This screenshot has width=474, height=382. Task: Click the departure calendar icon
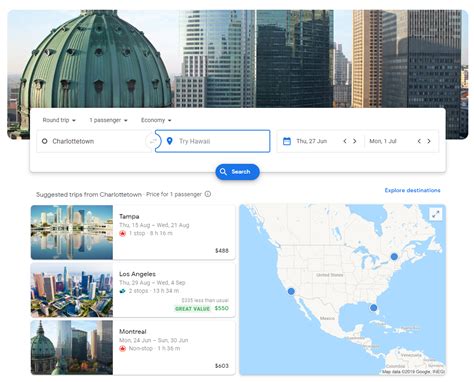[x=287, y=141]
